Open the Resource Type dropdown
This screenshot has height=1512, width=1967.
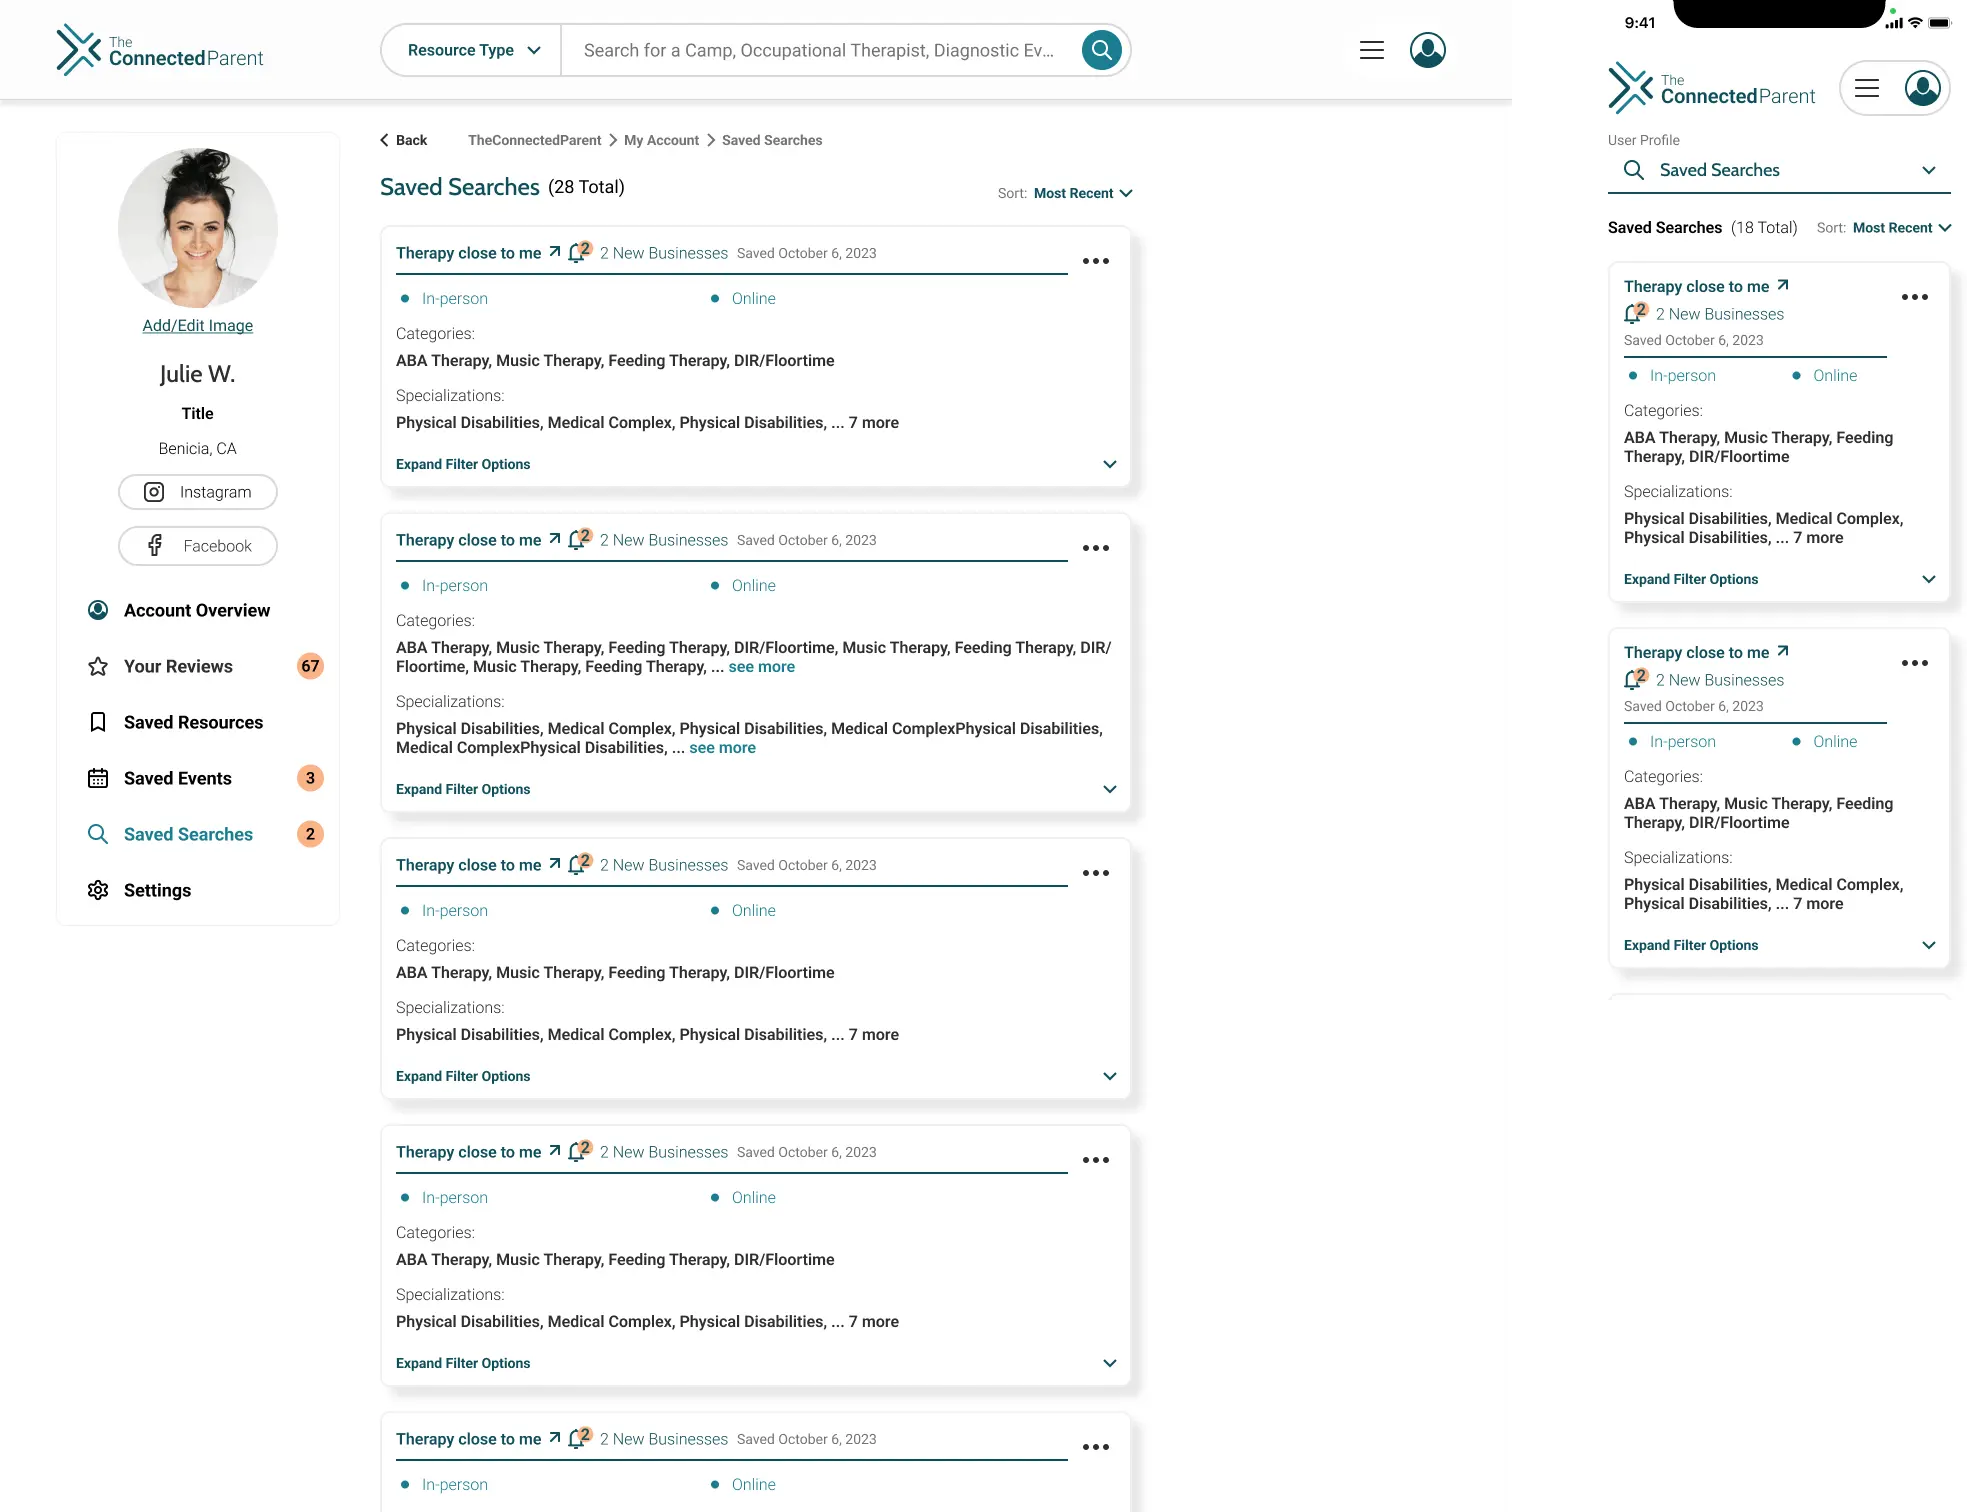tap(469, 49)
